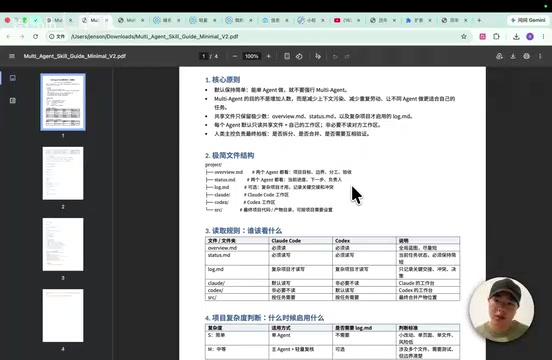Click the 100% zoom level field
Viewport: 552px width, 360px height.
(252, 56)
